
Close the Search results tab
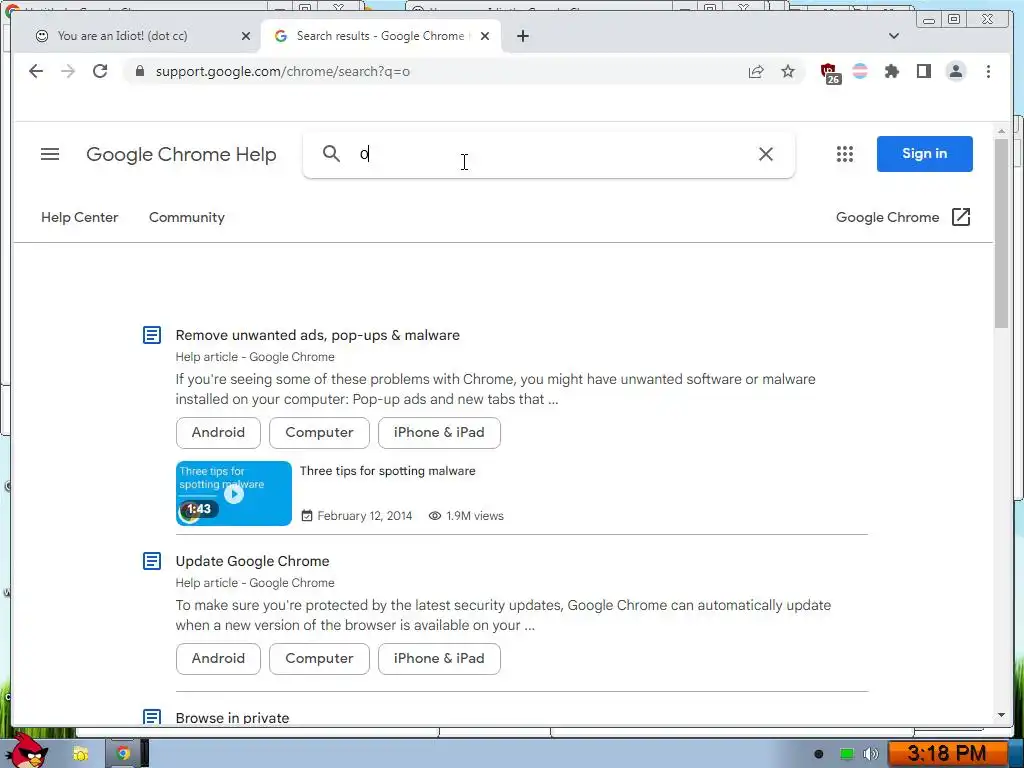pos(485,36)
